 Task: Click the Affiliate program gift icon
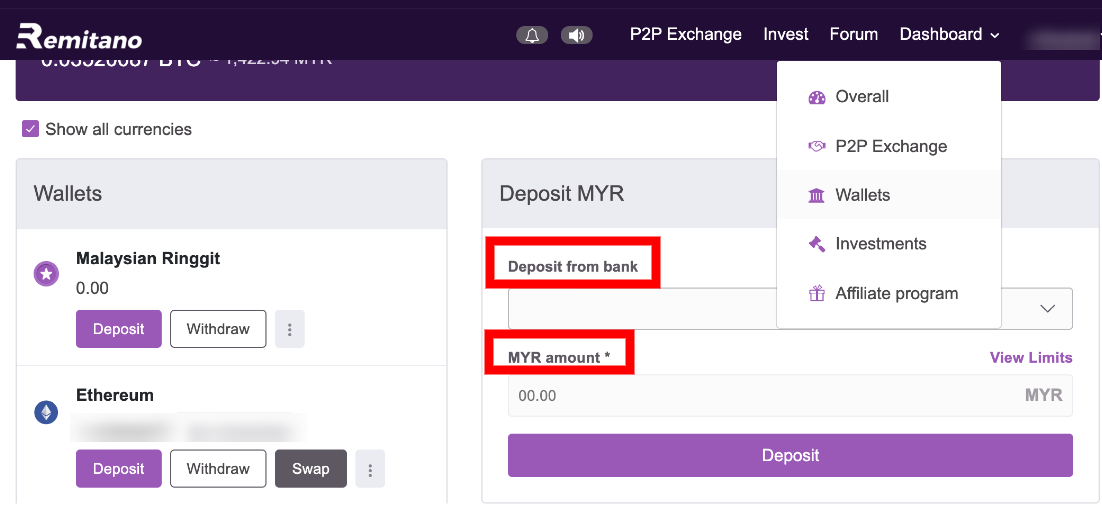pos(816,293)
